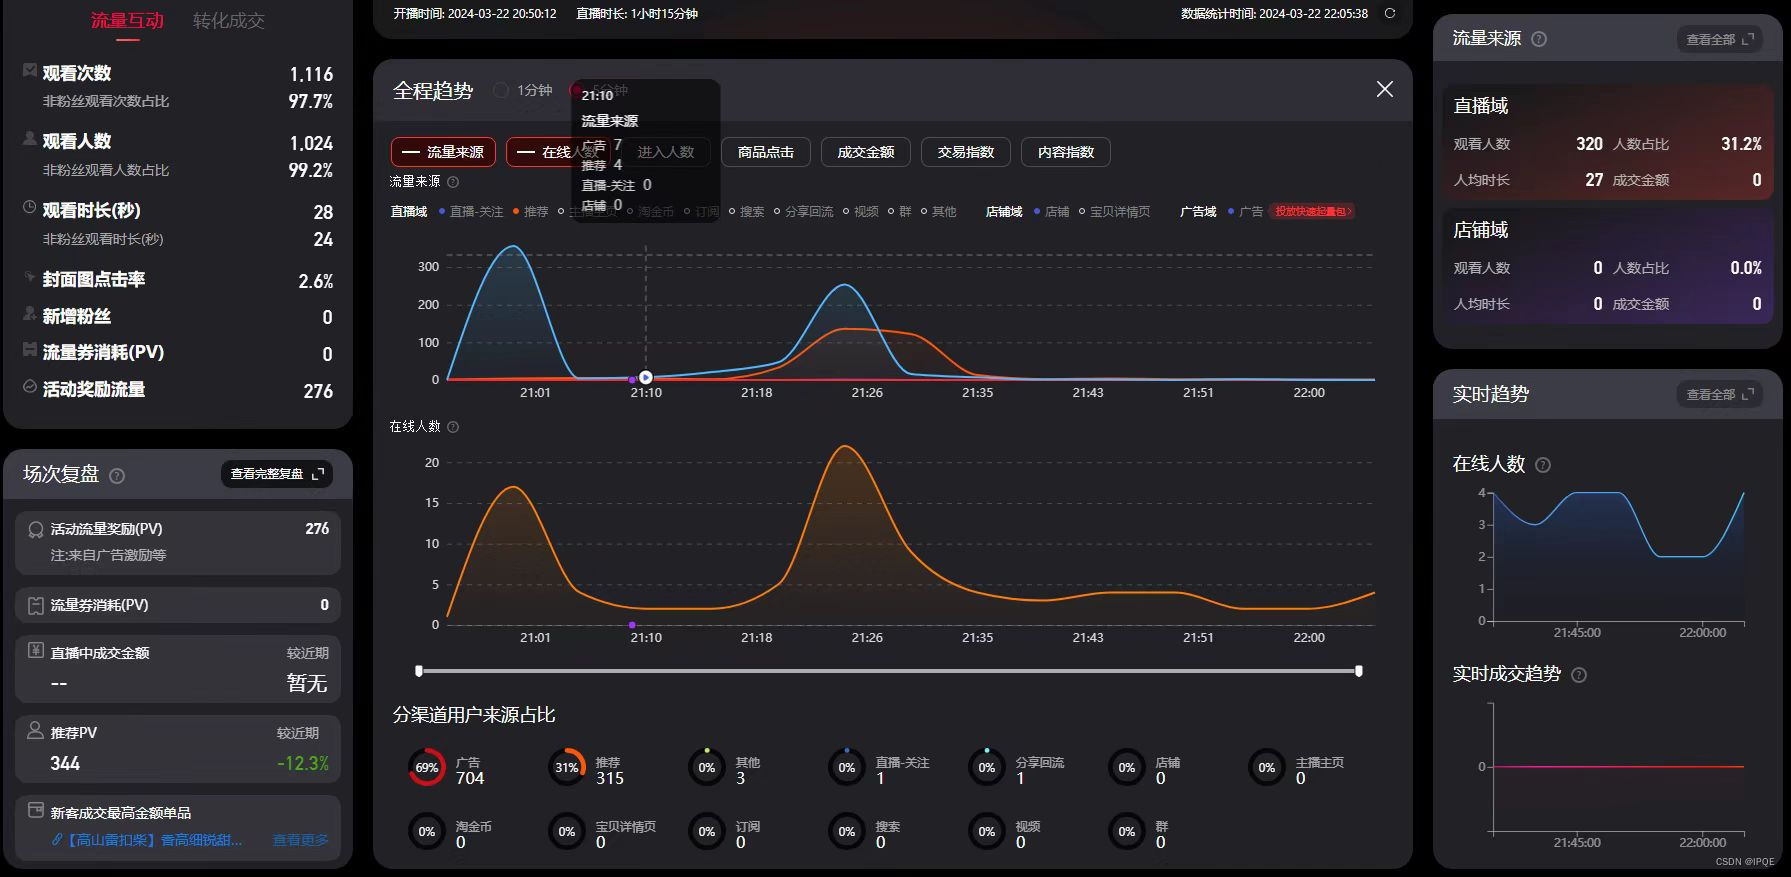
Task: Toggle 推荐 legend series
Action: click(x=531, y=212)
